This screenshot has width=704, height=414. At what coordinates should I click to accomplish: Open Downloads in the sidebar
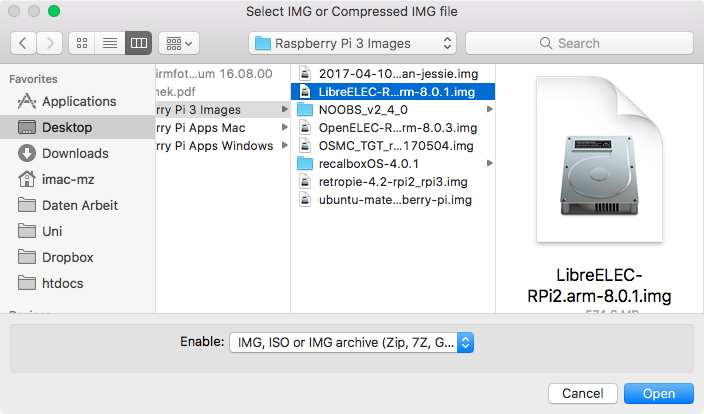coord(77,153)
